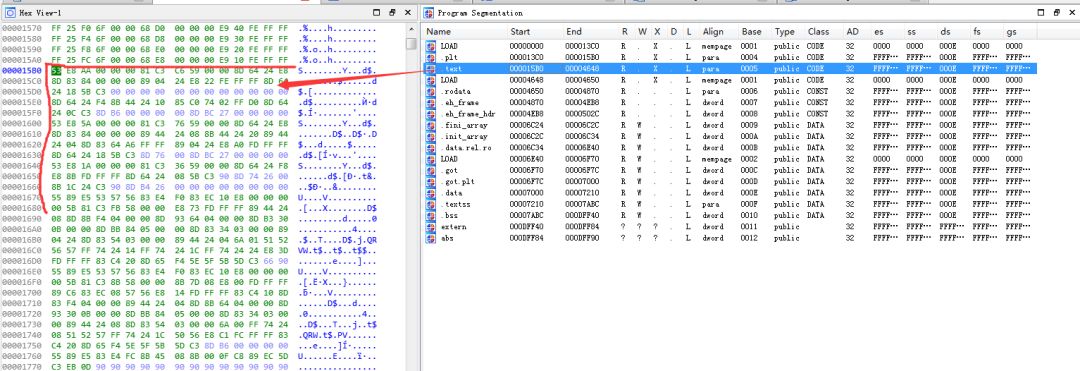Click end address 00004870 of .rodata
This screenshot has width=1080, height=371.
point(583,91)
